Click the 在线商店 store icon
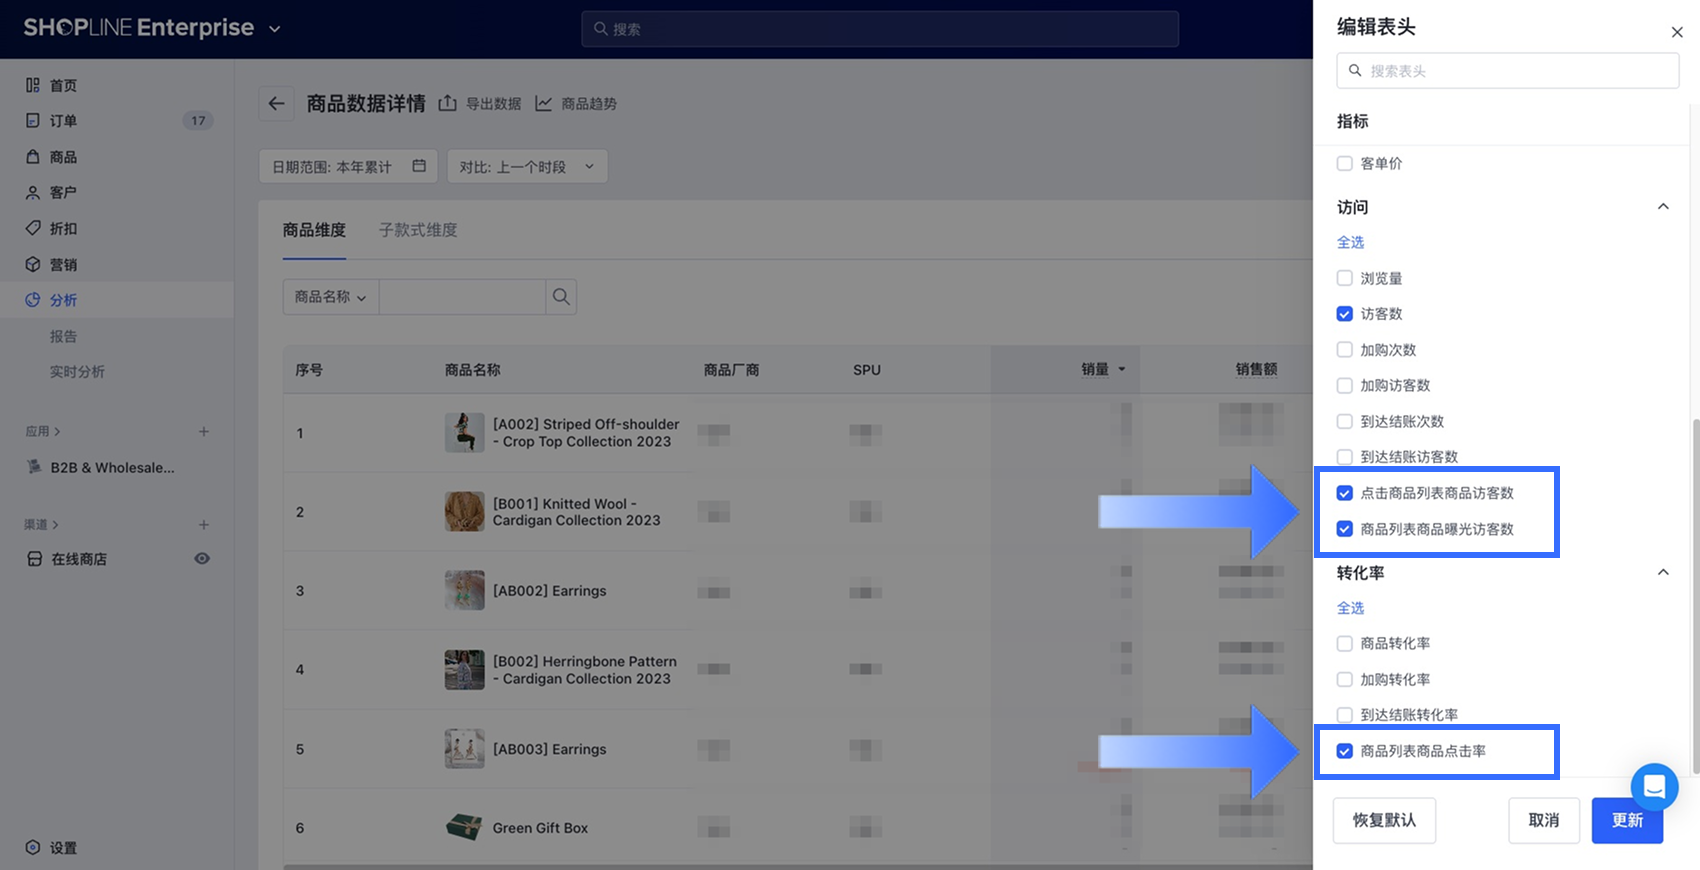Screen dimensions: 1700x870 click(34, 559)
